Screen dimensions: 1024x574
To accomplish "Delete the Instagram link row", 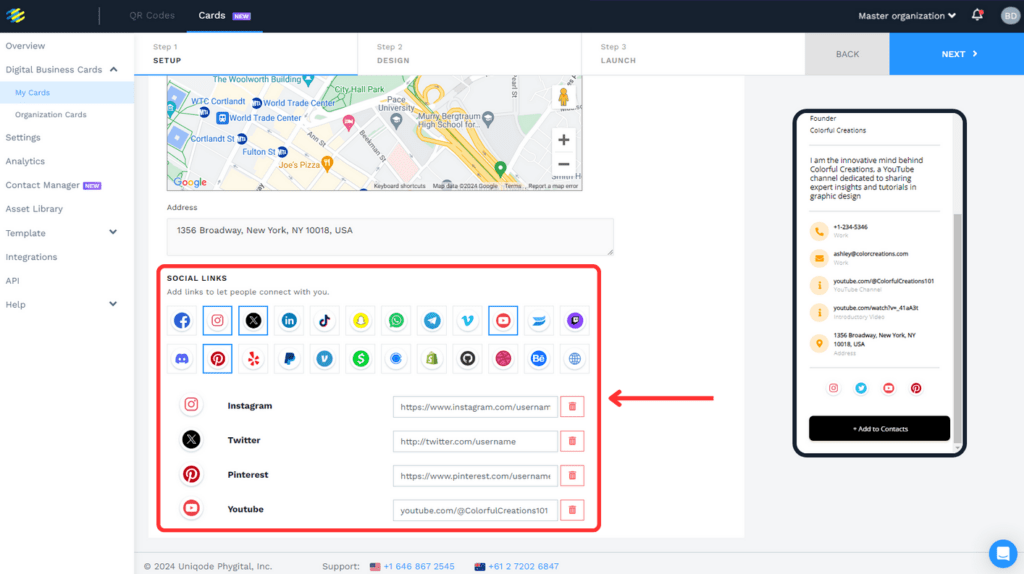I will [572, 406].
